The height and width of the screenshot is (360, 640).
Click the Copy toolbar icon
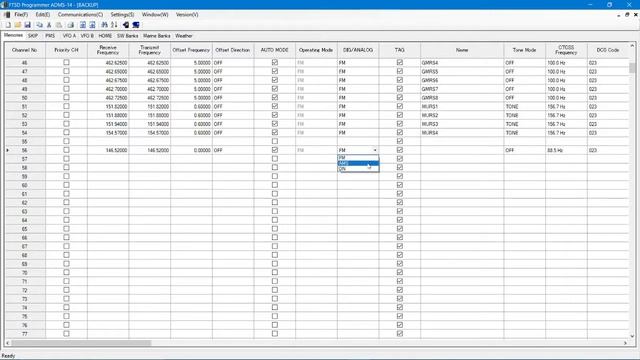click(x=40, y=25)
